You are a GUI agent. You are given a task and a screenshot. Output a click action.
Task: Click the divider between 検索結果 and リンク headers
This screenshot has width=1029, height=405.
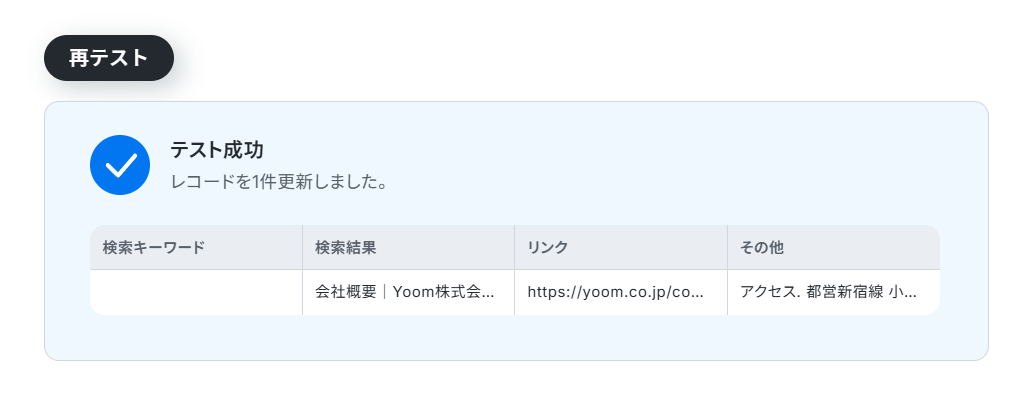coord(514,247)
